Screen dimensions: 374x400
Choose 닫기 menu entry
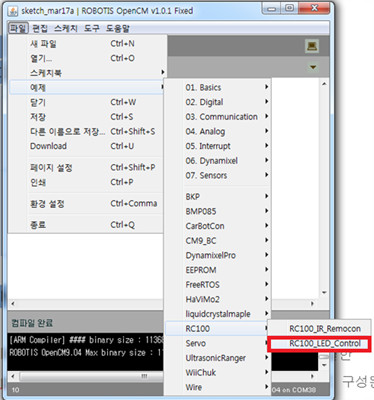(x=87, y=102)
